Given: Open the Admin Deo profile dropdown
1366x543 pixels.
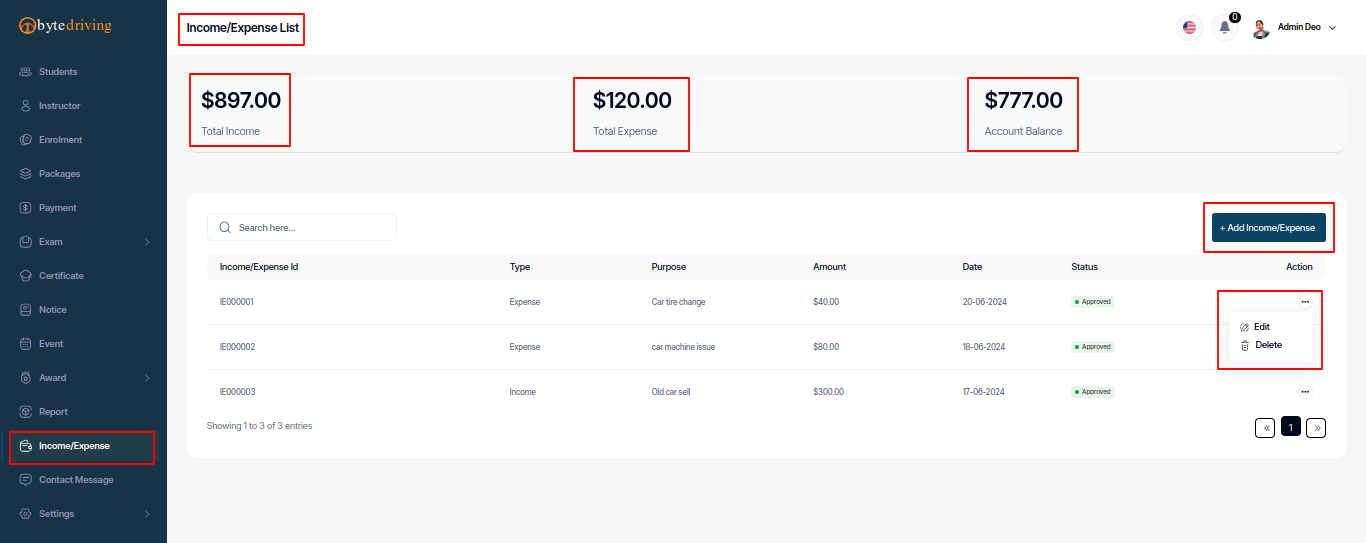Looking at the screenshot, I should tap(1294, 27).
